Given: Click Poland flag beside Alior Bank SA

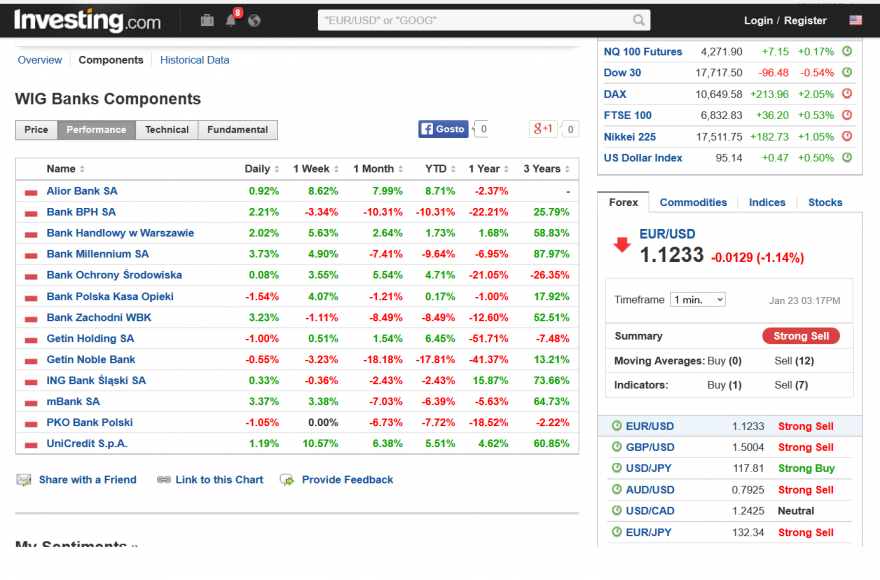Looking at the screenshot, I should (31, 192).
